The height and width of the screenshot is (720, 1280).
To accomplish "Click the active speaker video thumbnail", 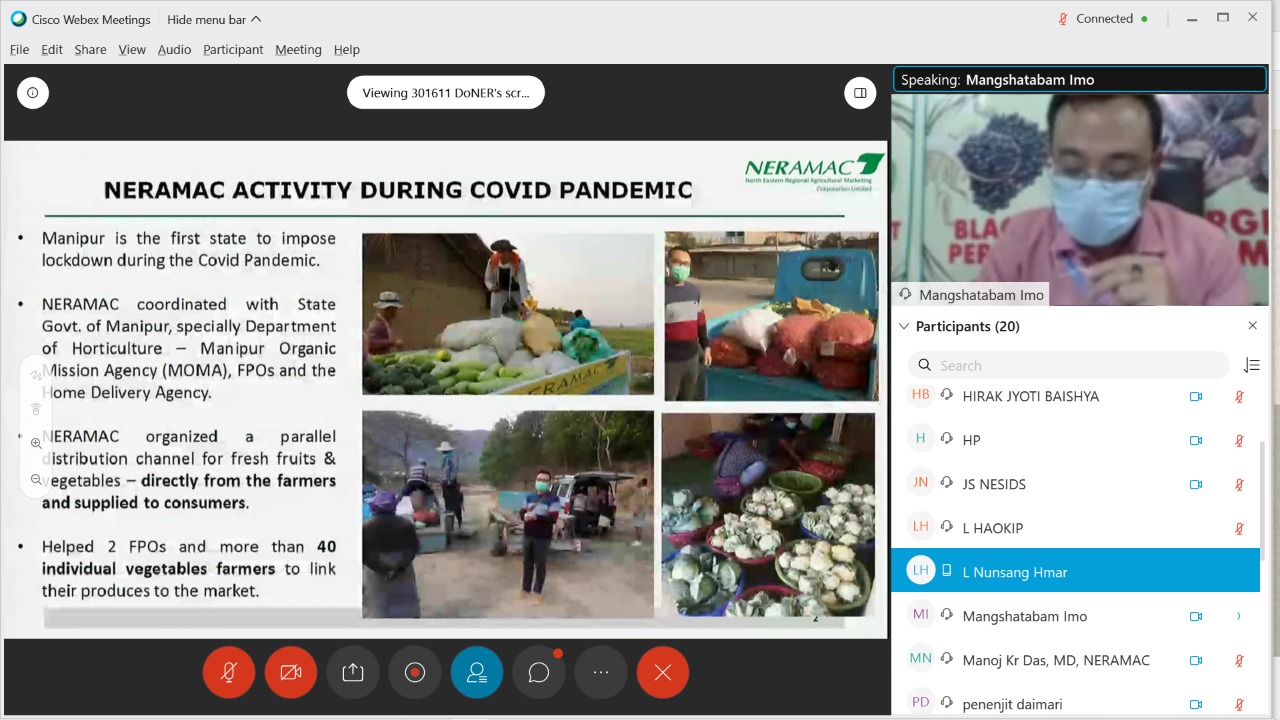I will click(x=1079, y=200).
